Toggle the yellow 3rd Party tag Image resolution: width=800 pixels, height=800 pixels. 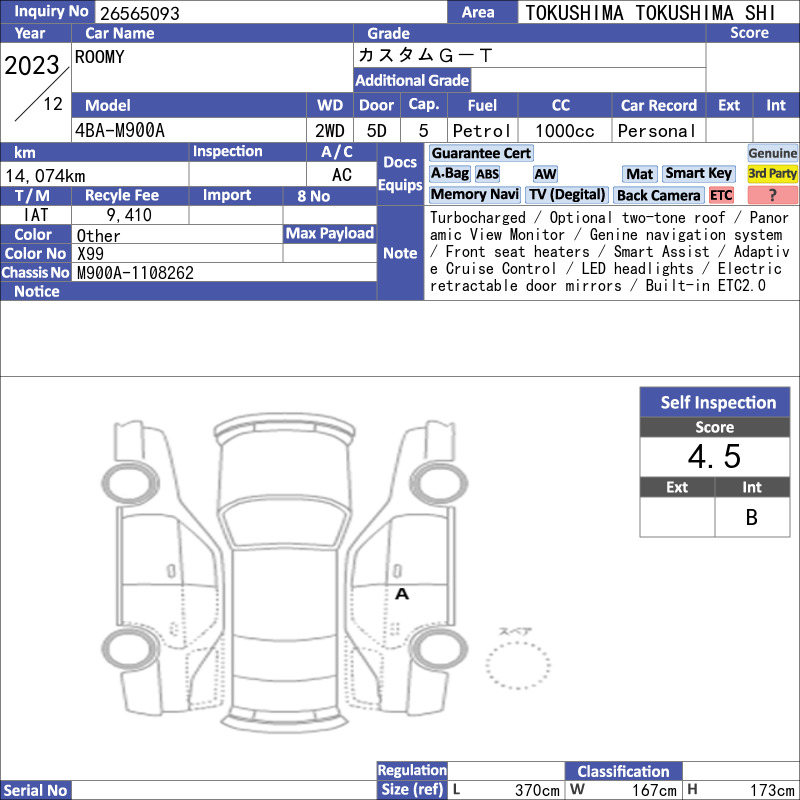772,173
